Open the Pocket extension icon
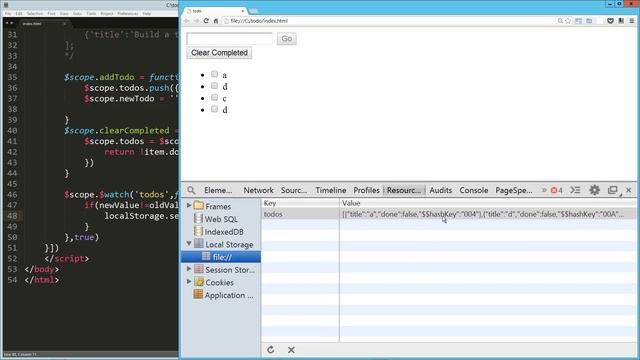This screenshot has height=360, width=640. [x=610, y=21]
